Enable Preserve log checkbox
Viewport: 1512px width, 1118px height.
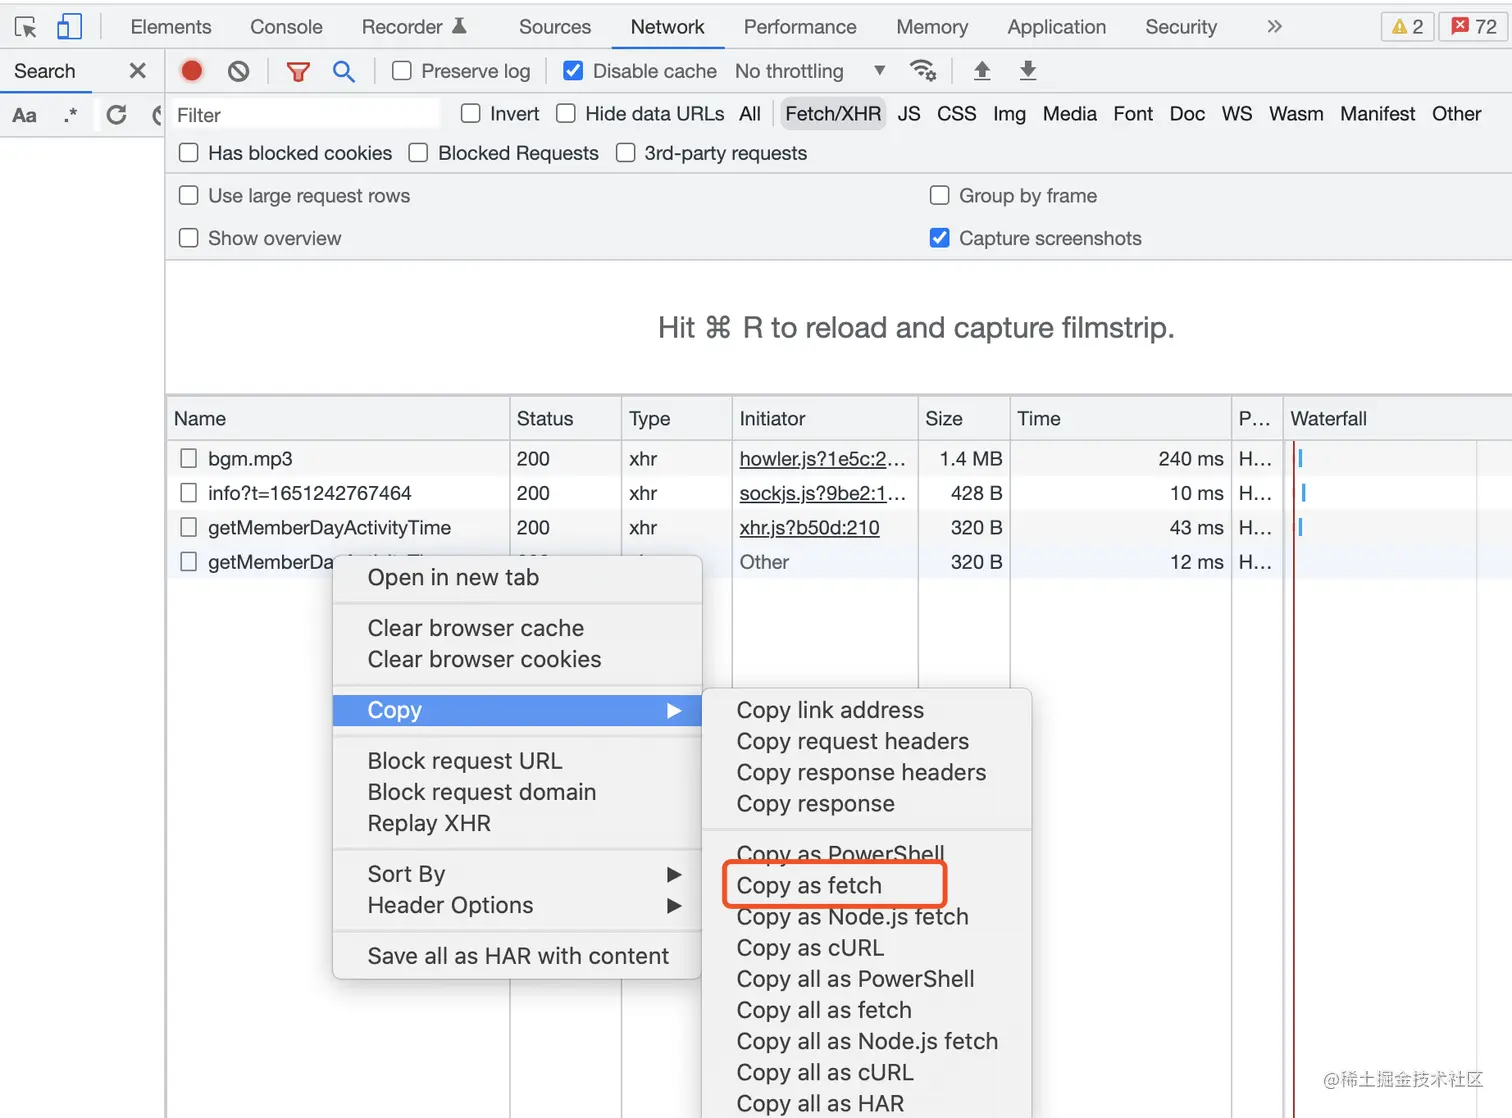pos(402,71)
